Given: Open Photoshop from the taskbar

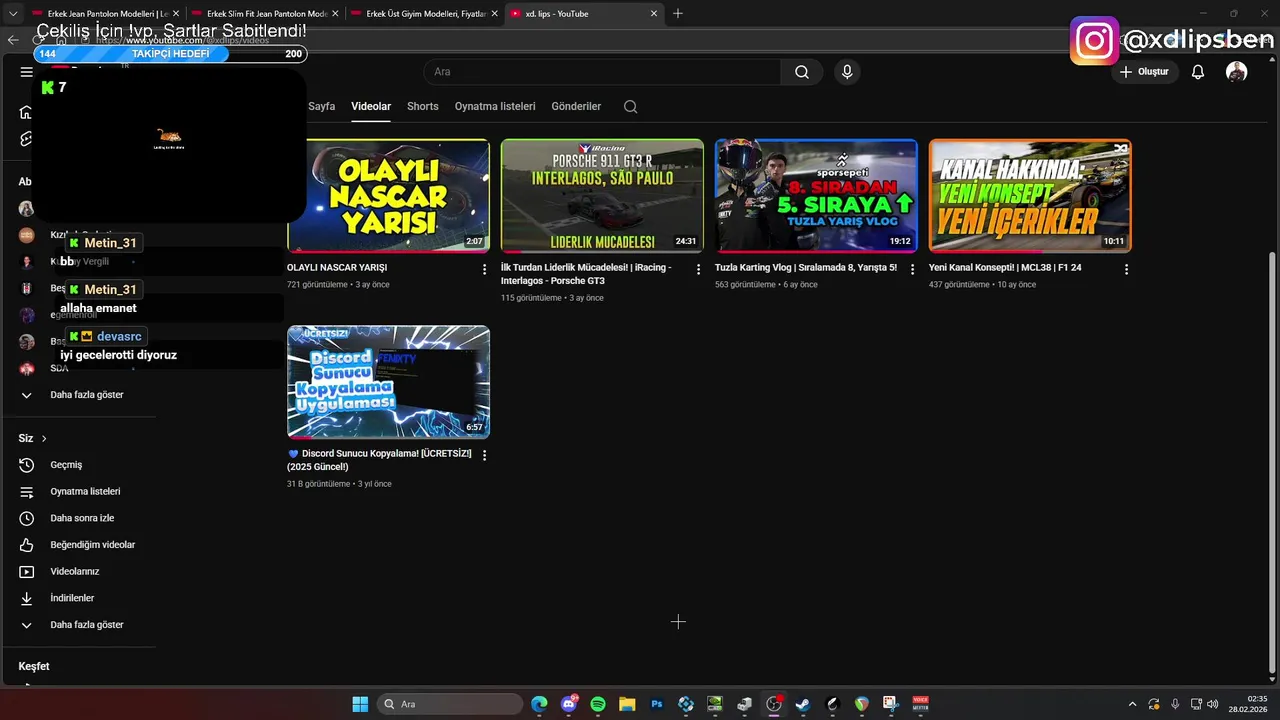Looking at the screenshot, I should [657, 704].
